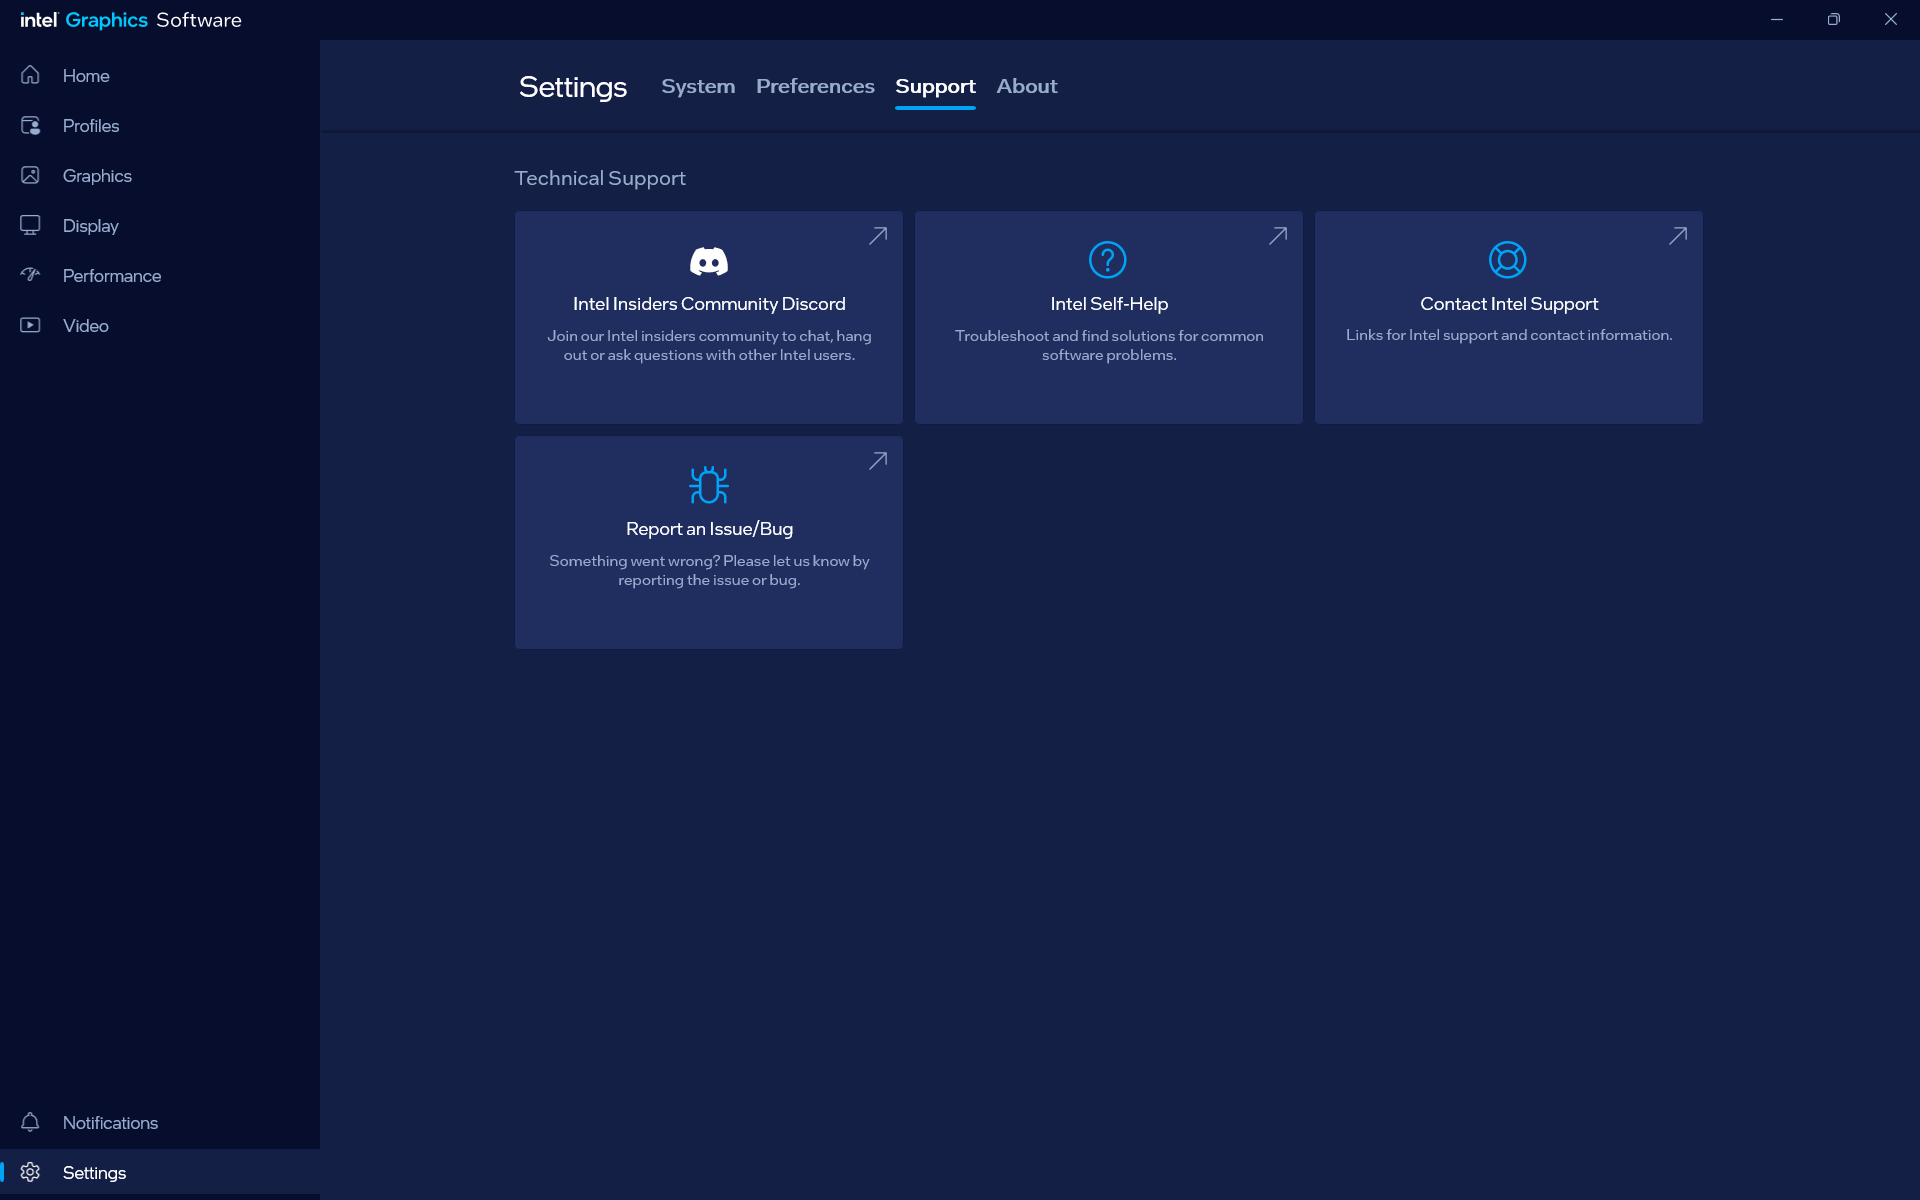Click external-link arrow on Intel Self-Help card
The image size is (1920, 1200).
click(1278, 236)
